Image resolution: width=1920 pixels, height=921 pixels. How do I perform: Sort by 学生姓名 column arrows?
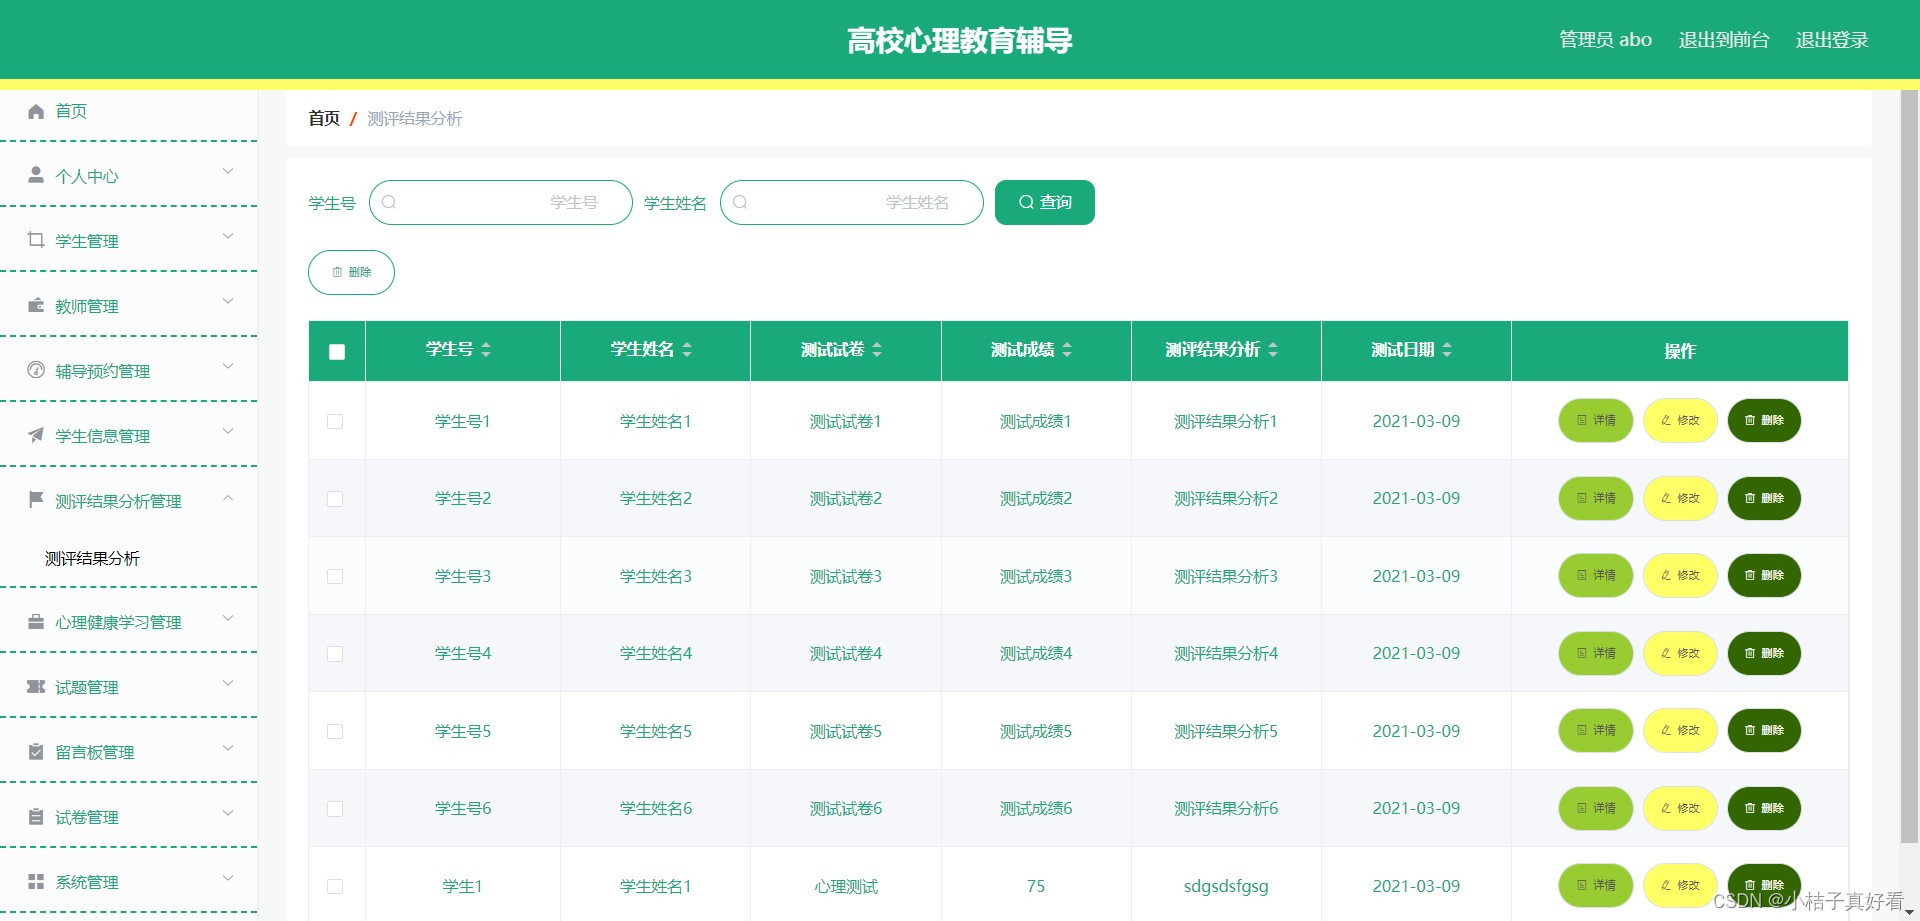pyautogui.click(x=687, y=349)
